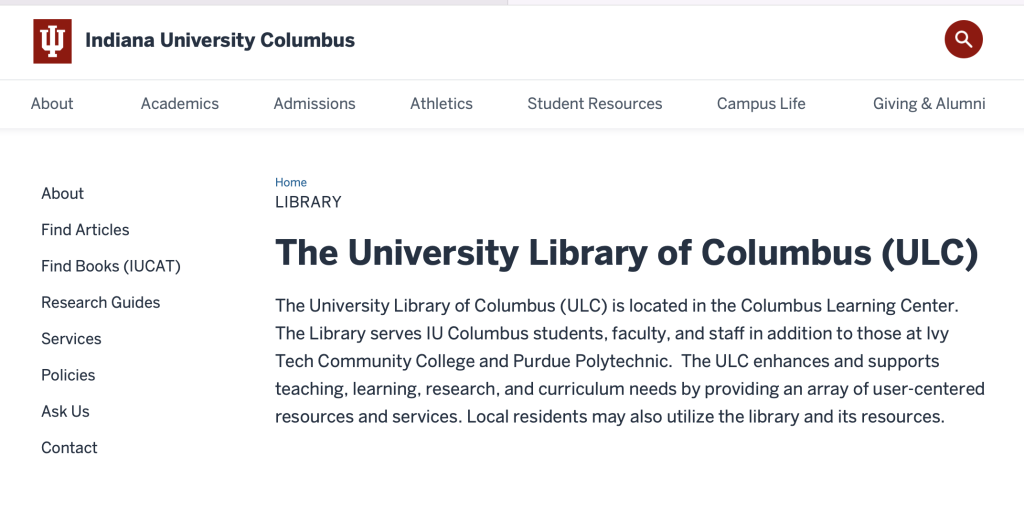Select Campus Life in the navigation bar

click(x=761, y=104)
